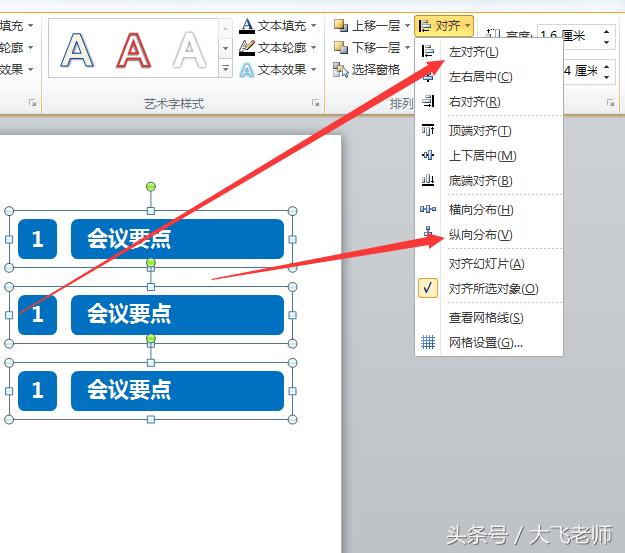The image size is (625, 553).
Task: Choose 横向分布(H) menu entry
Action: 489,209
